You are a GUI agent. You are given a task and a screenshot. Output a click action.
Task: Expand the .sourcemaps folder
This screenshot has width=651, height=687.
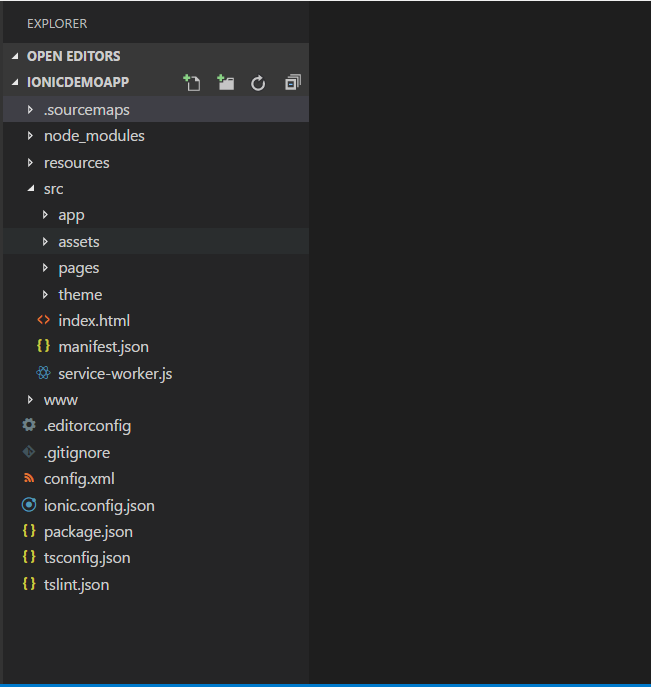tap(156, 110)
